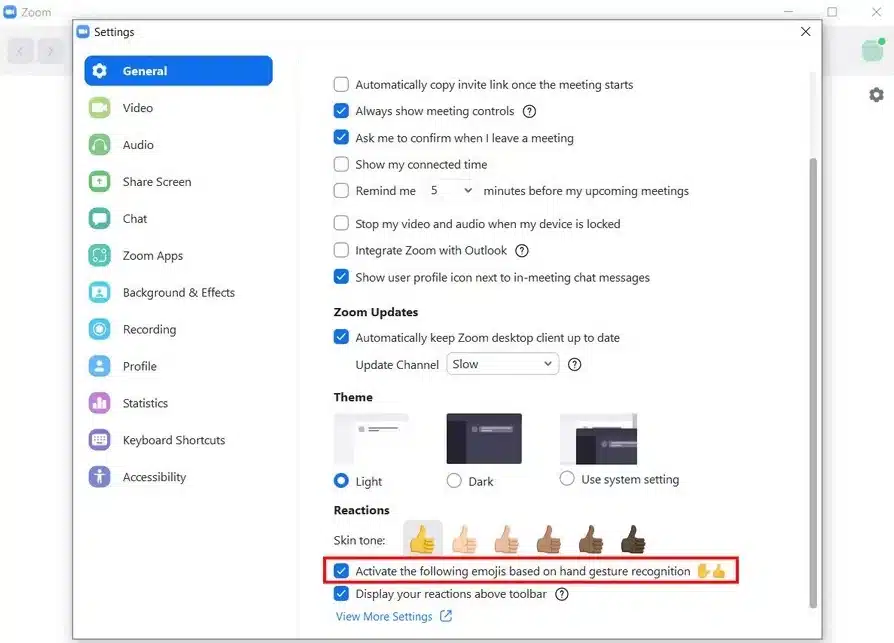Uncheck Show user profile icon in chat

pyautogui.click(x=341, y=276)
